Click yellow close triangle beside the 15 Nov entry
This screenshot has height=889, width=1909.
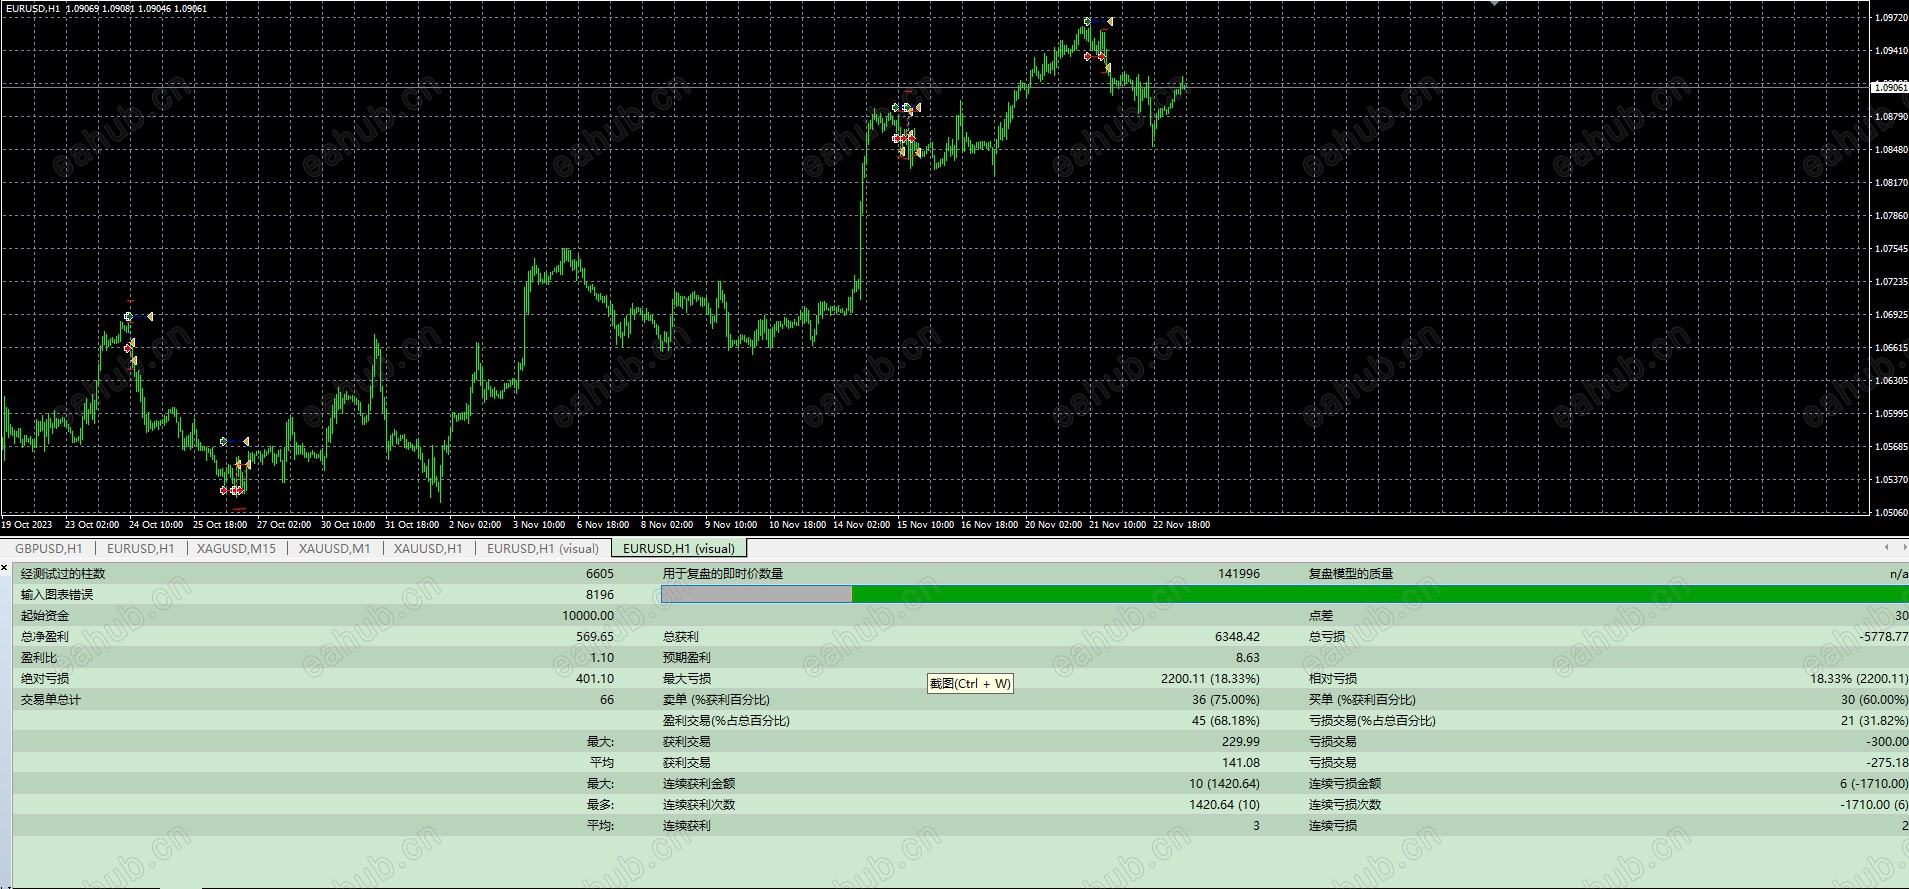pyautogui.click(x=917, y=108)
